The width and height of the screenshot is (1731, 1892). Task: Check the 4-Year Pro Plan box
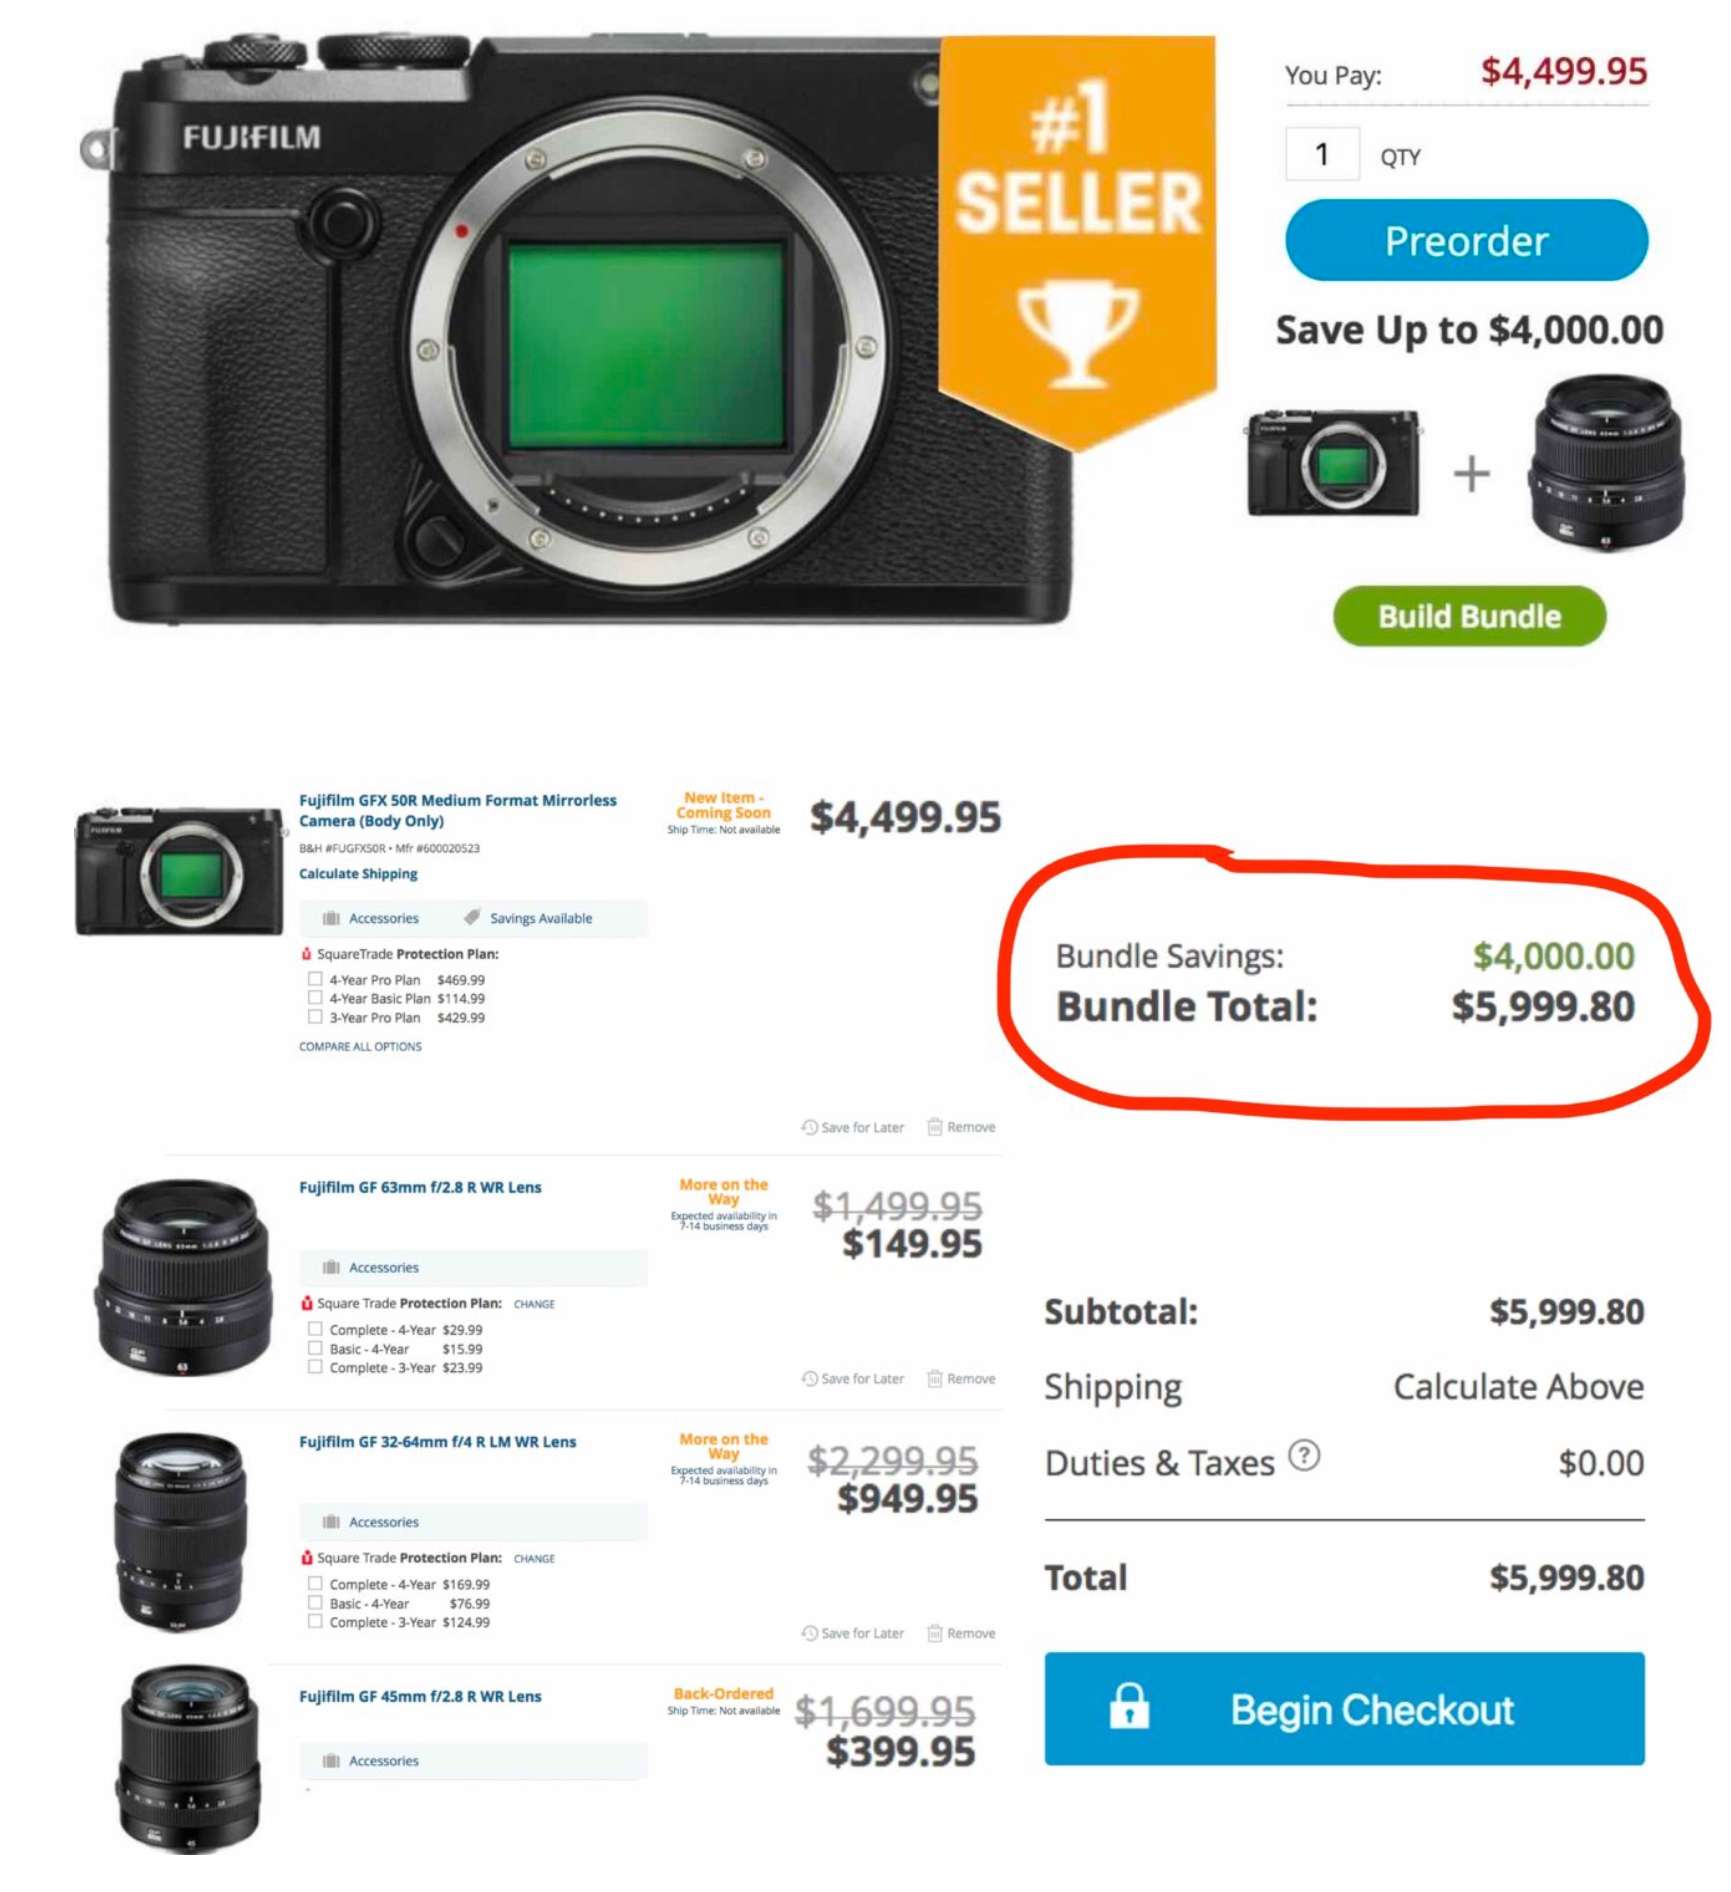(x=315, y=979)
